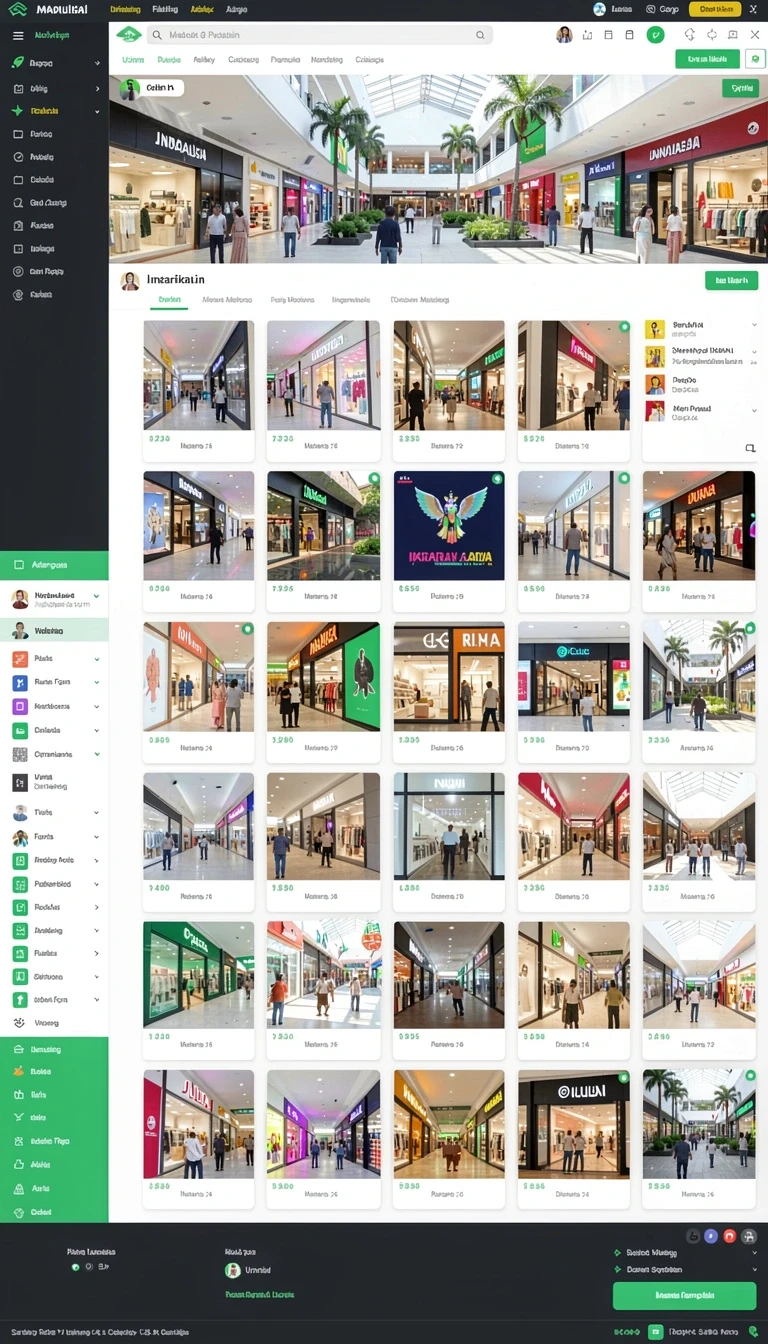
Task: Click the green button on the banner's top-right corner
Action: (x=740, y=88)
